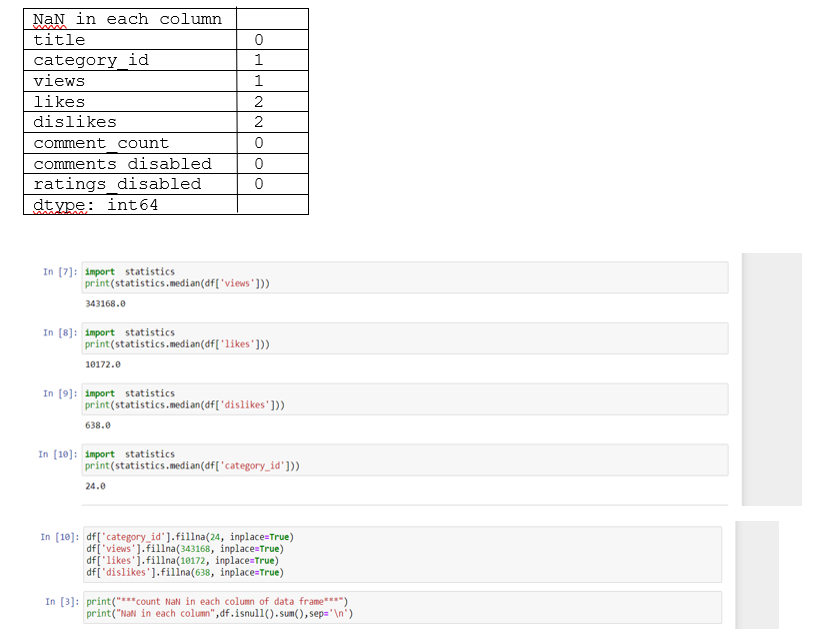This screenshot has height=641, width=837.
Task: Click the likes count cell showing 2
Action: [x=257, y=101]
